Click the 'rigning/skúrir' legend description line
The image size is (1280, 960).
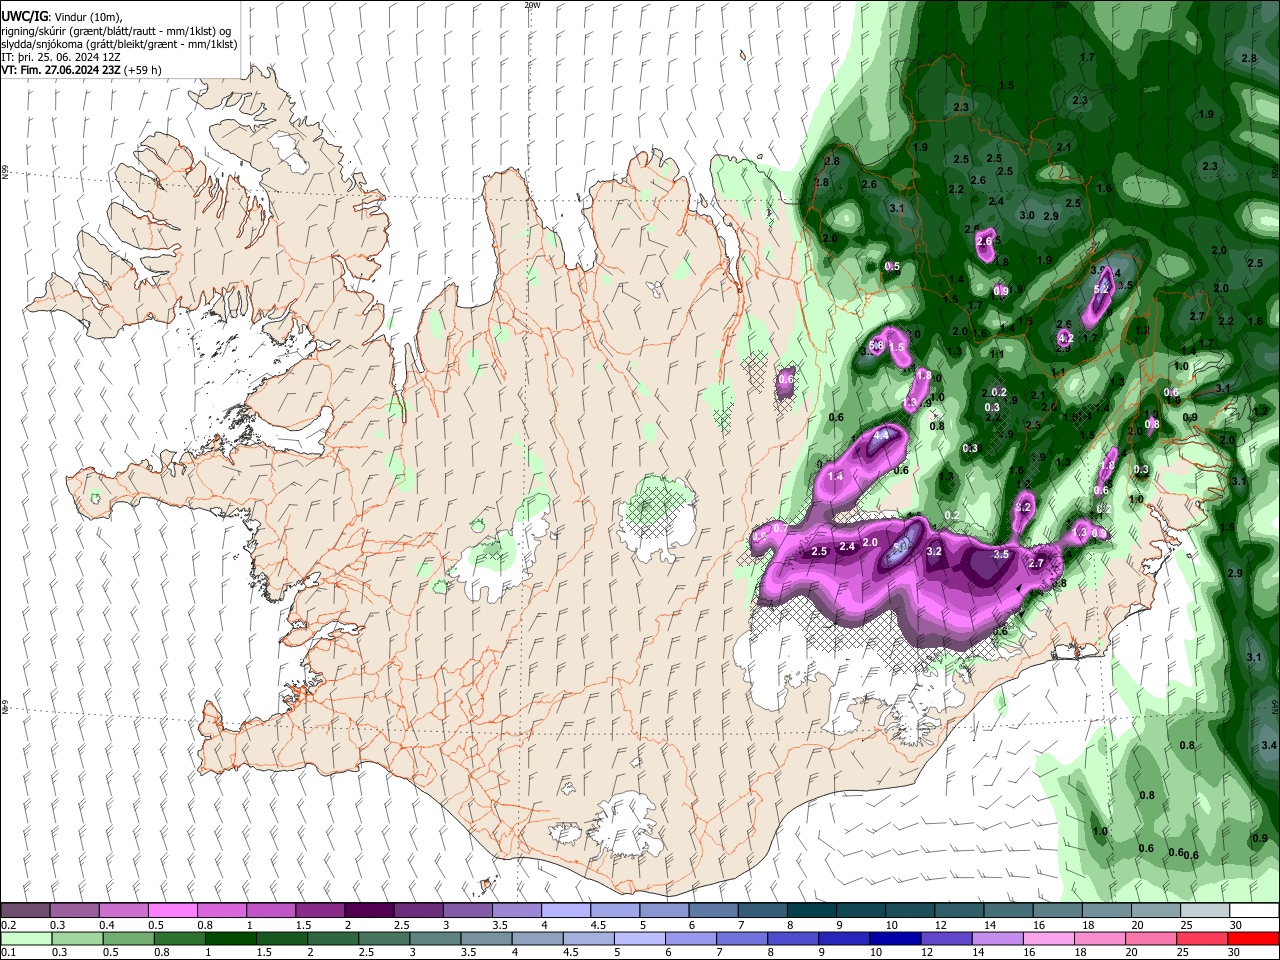pyautogui.click(x=117, y=31)
